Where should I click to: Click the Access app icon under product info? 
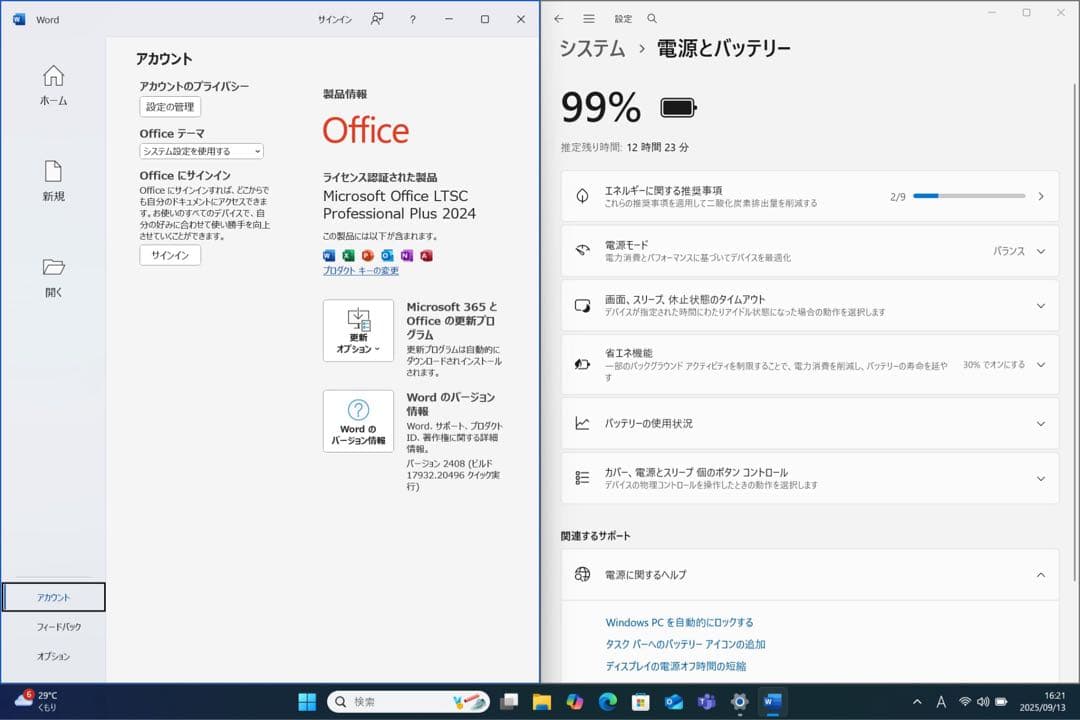click(426, 256)
